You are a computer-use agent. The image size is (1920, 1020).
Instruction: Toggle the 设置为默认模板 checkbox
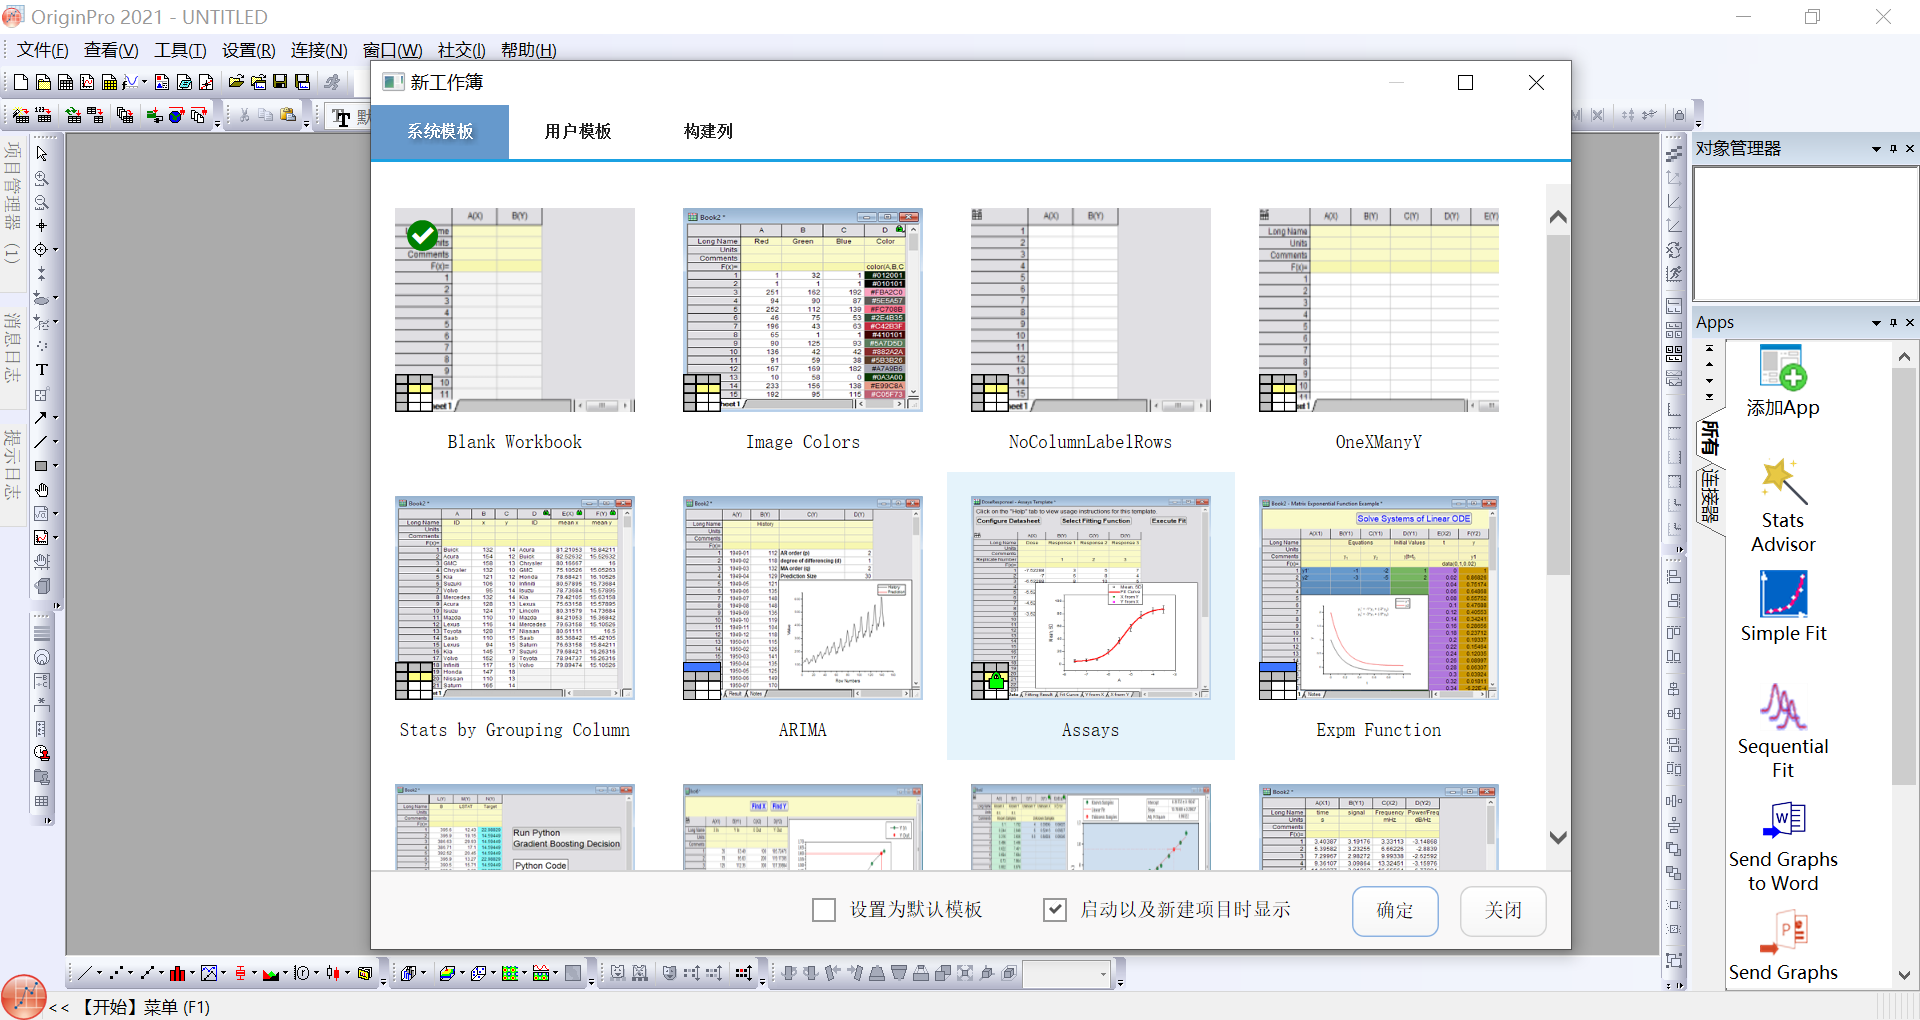[x=824, y=910]
